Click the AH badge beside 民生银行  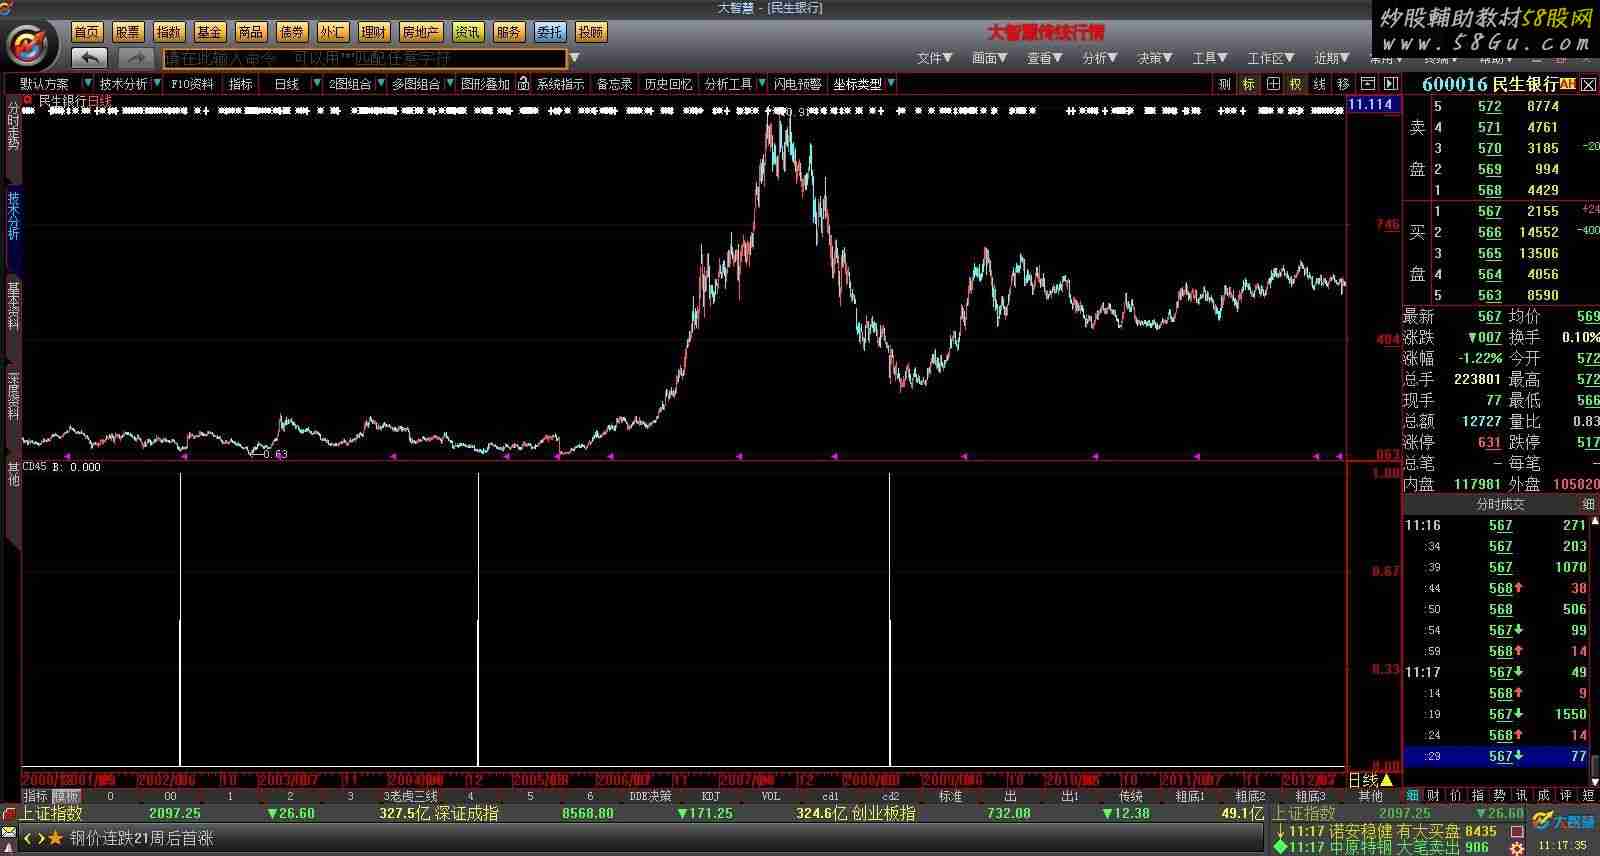1568,84
